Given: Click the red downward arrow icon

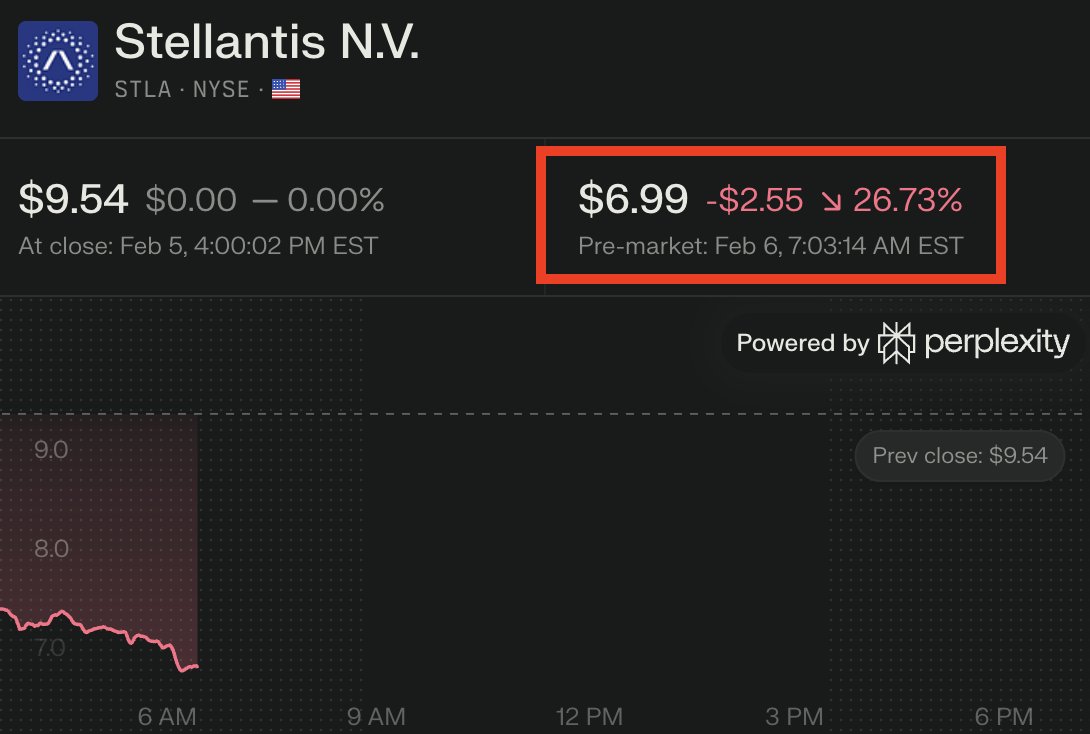Looking at the screenshot, I should [x=831, y=201].
